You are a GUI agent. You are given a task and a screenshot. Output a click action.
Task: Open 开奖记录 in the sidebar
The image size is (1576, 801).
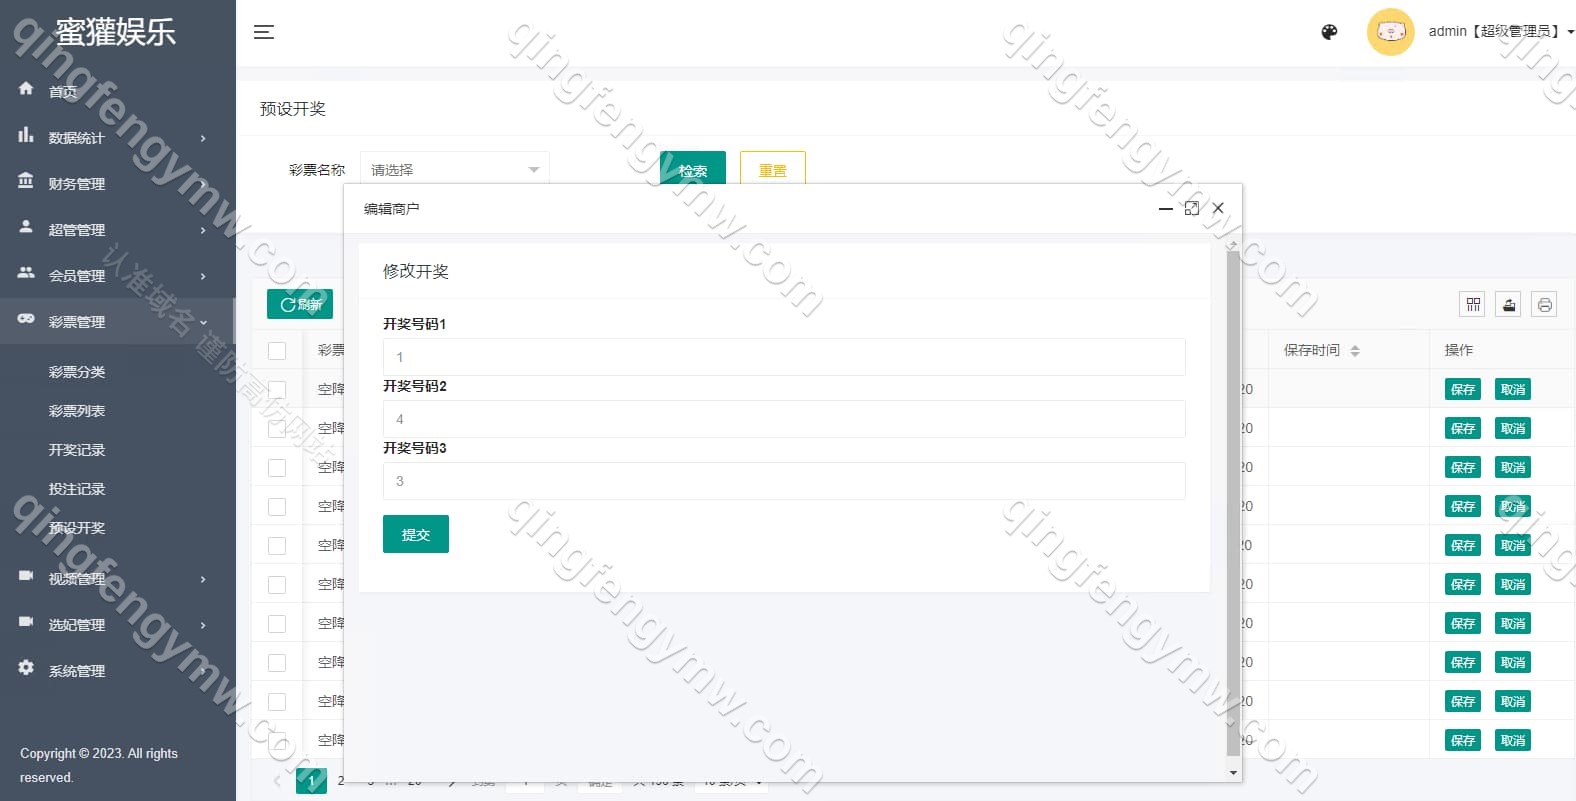point(77,450)
